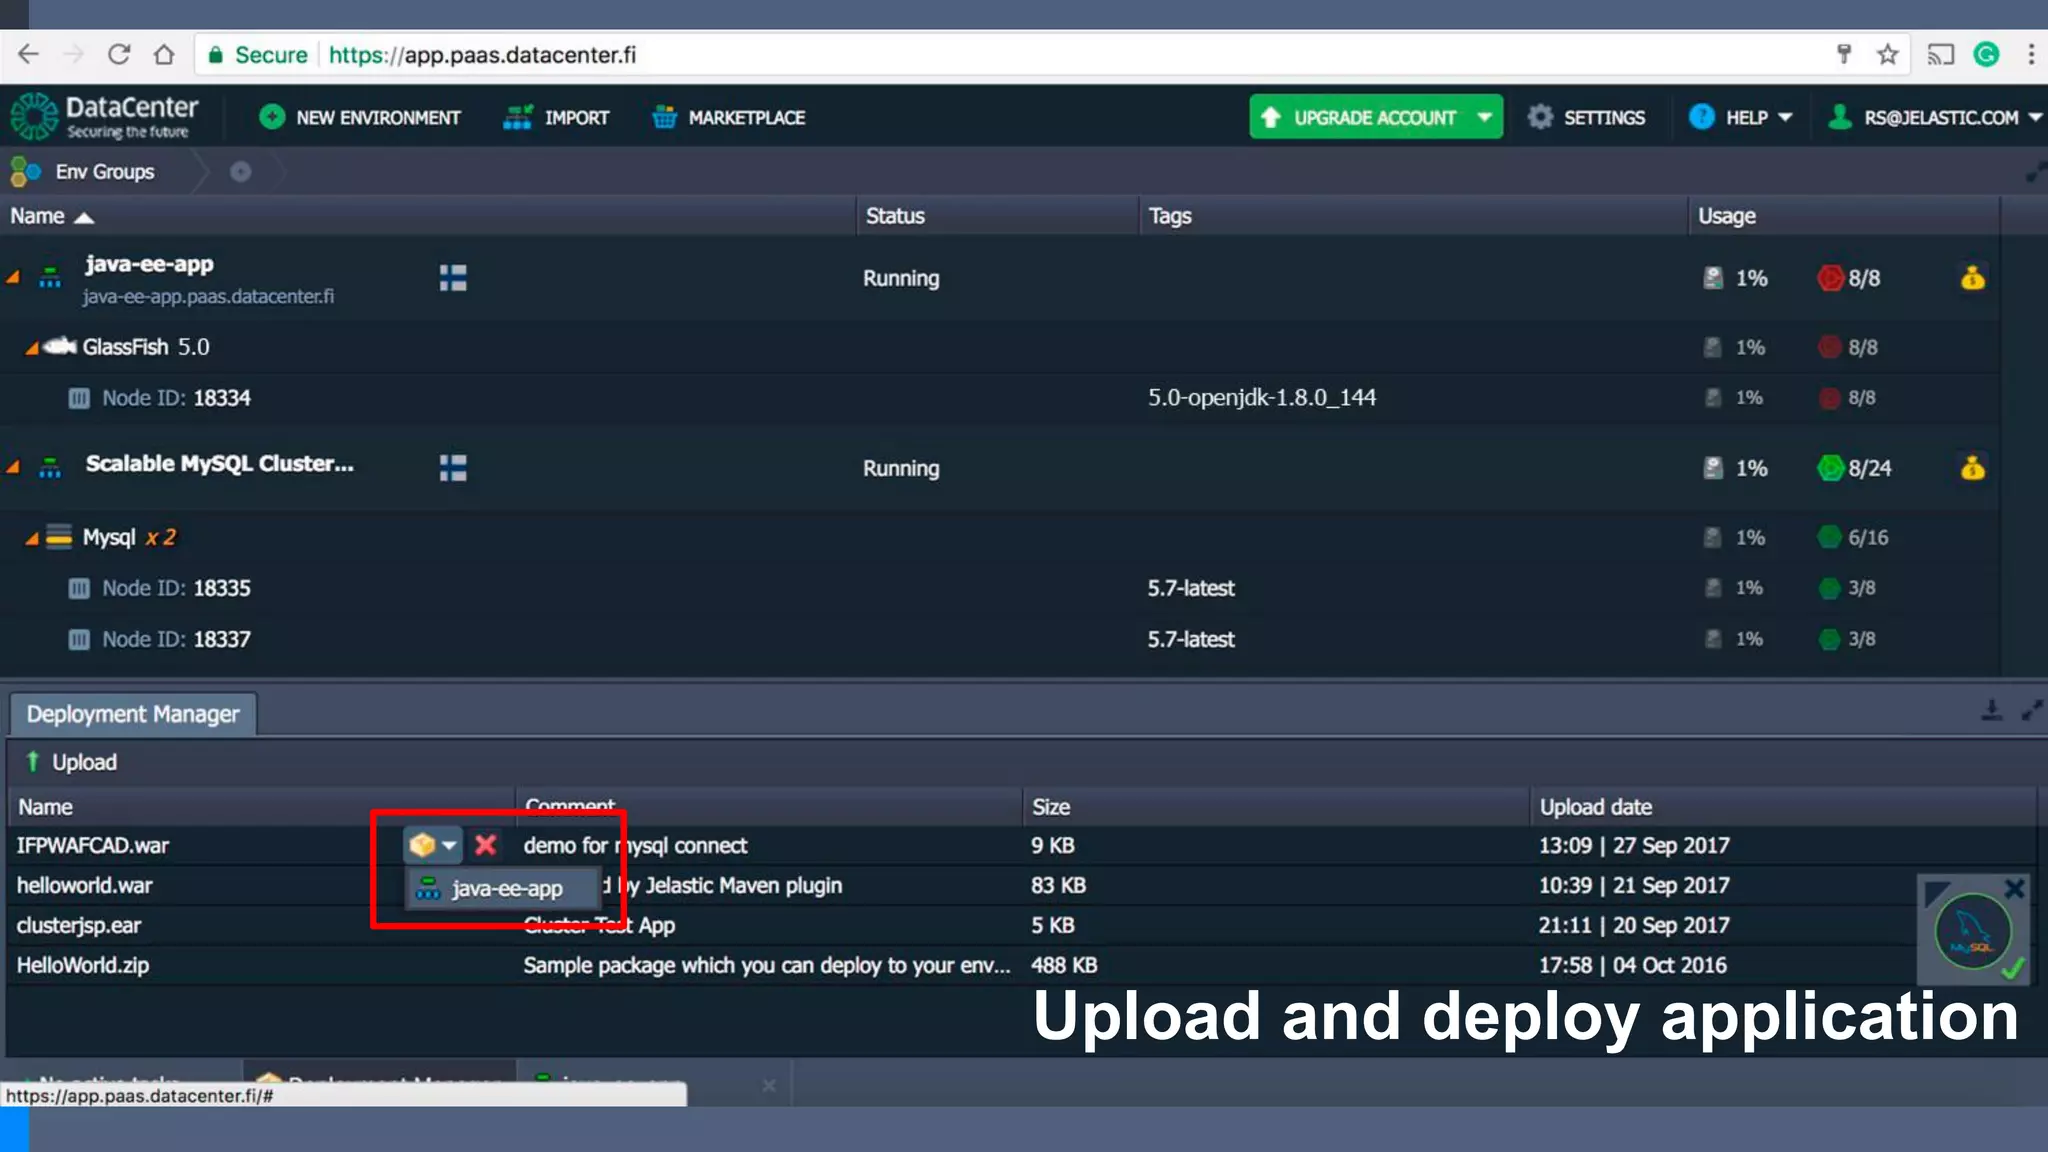2048x1152 pixels.
Task: Switch to Deployment Manager tab
Action: 133,714
